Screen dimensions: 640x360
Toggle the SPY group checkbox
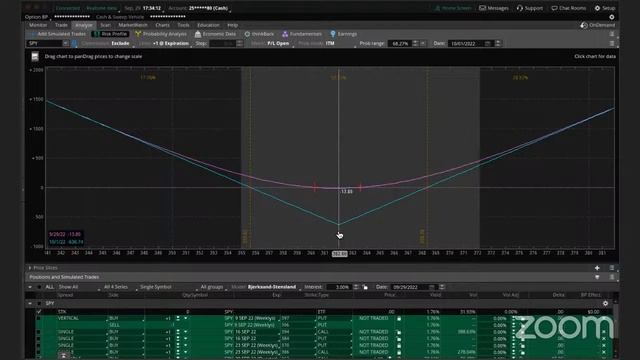tap(40, 303)
